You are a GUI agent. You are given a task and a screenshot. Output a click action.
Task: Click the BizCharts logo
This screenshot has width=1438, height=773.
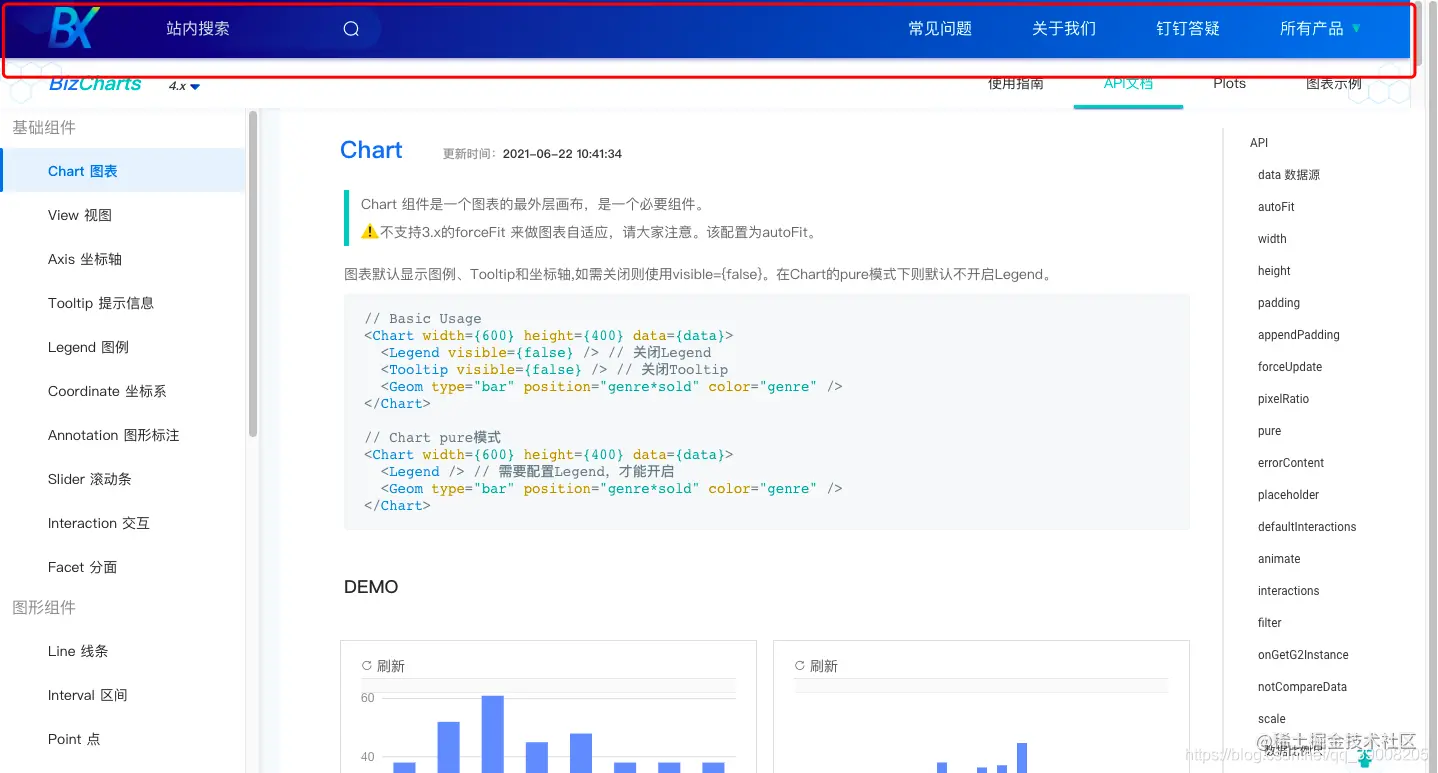[x=94, y=84]
